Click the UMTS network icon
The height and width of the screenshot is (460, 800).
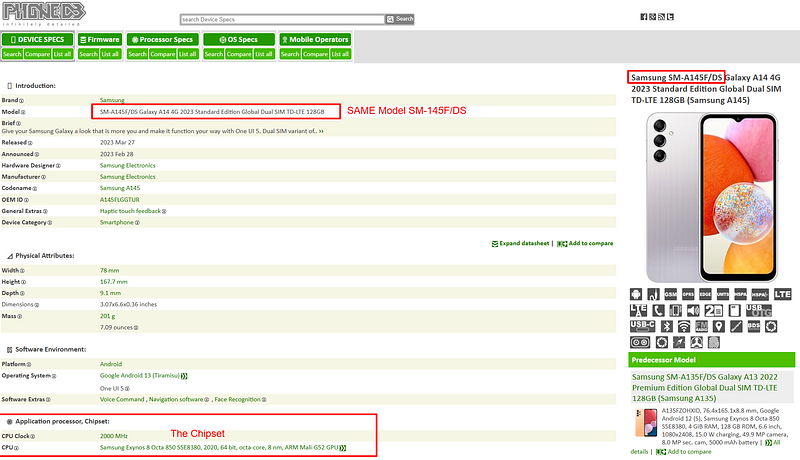coord(722,294)
